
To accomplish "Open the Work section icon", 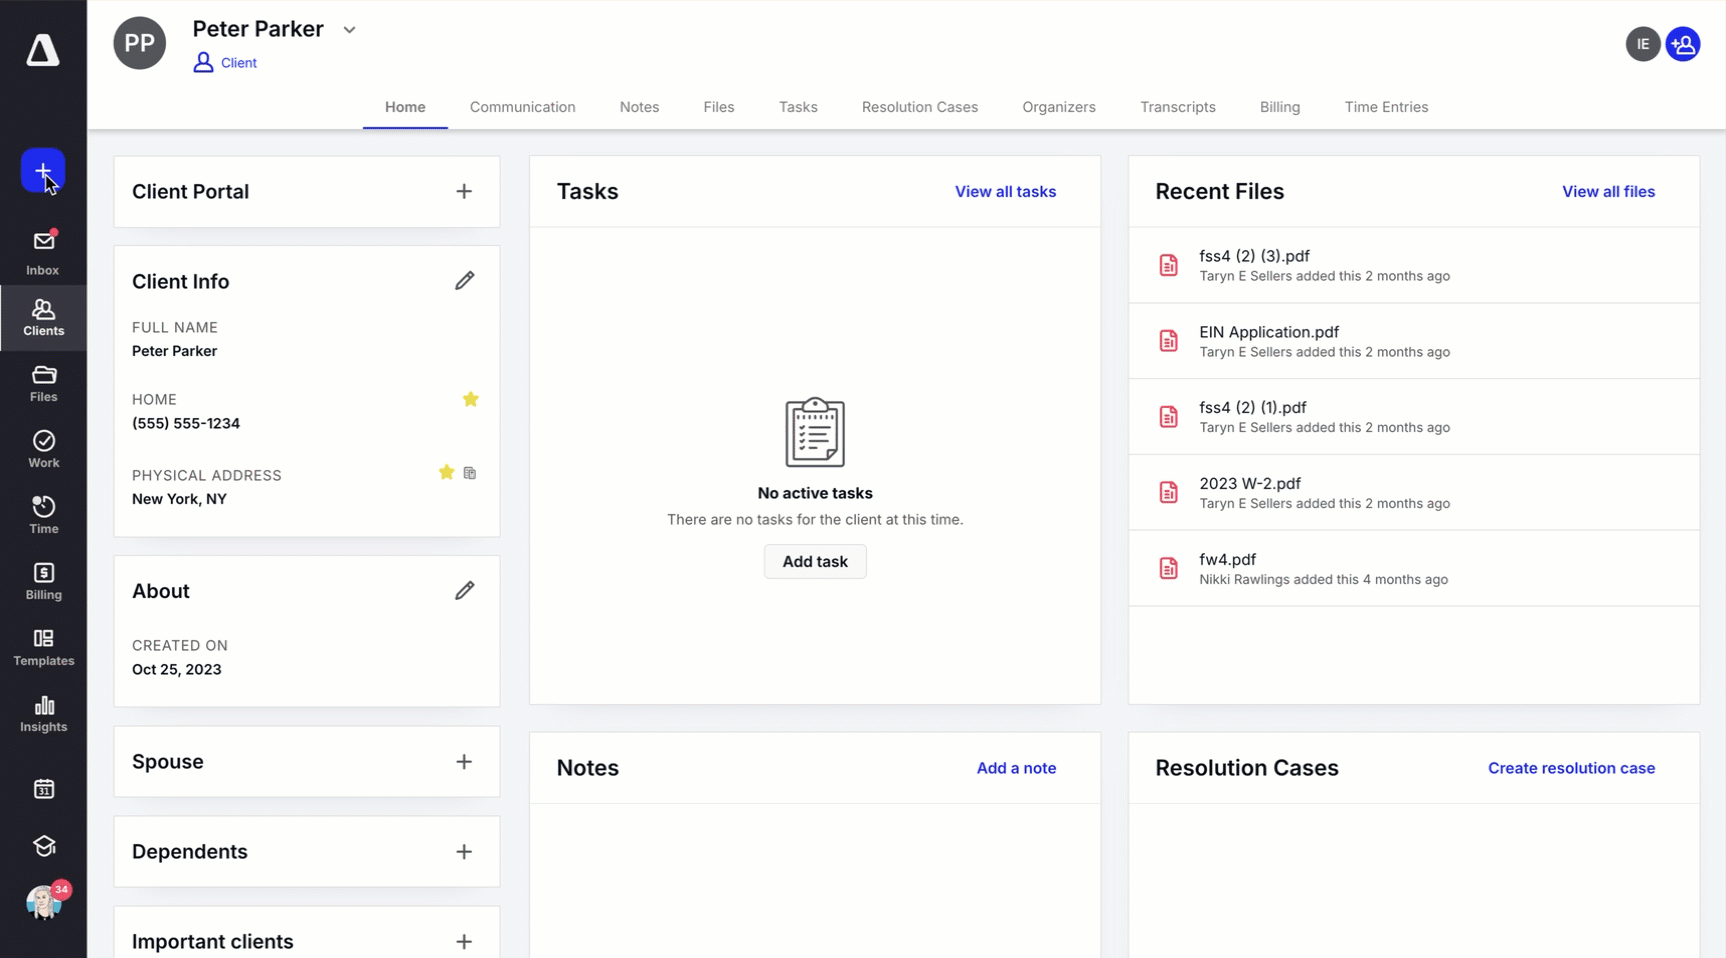I will 43,449.
